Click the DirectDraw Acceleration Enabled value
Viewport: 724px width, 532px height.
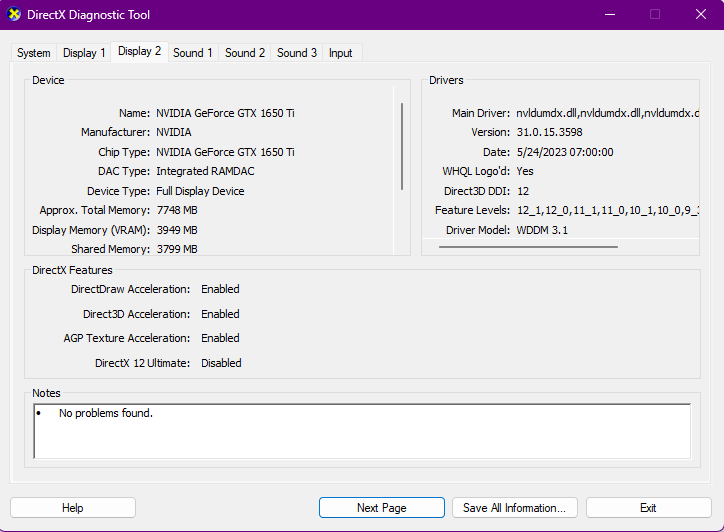tap(220, 289)
